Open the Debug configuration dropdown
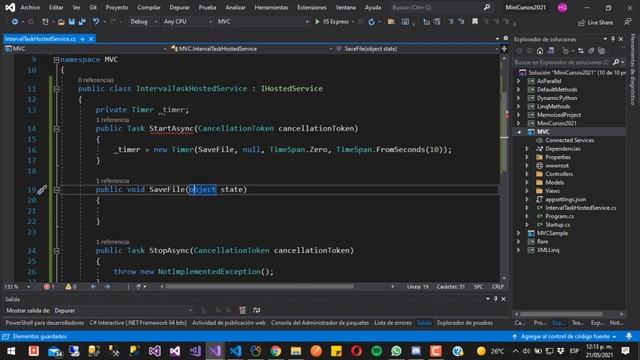The height and width of the screenshot is (360, 640). point(144,22)
